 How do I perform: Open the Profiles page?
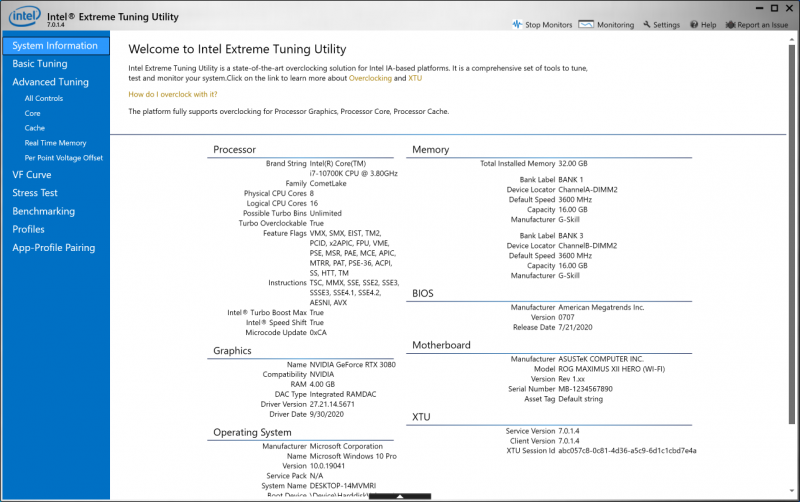tap(29, 229)
